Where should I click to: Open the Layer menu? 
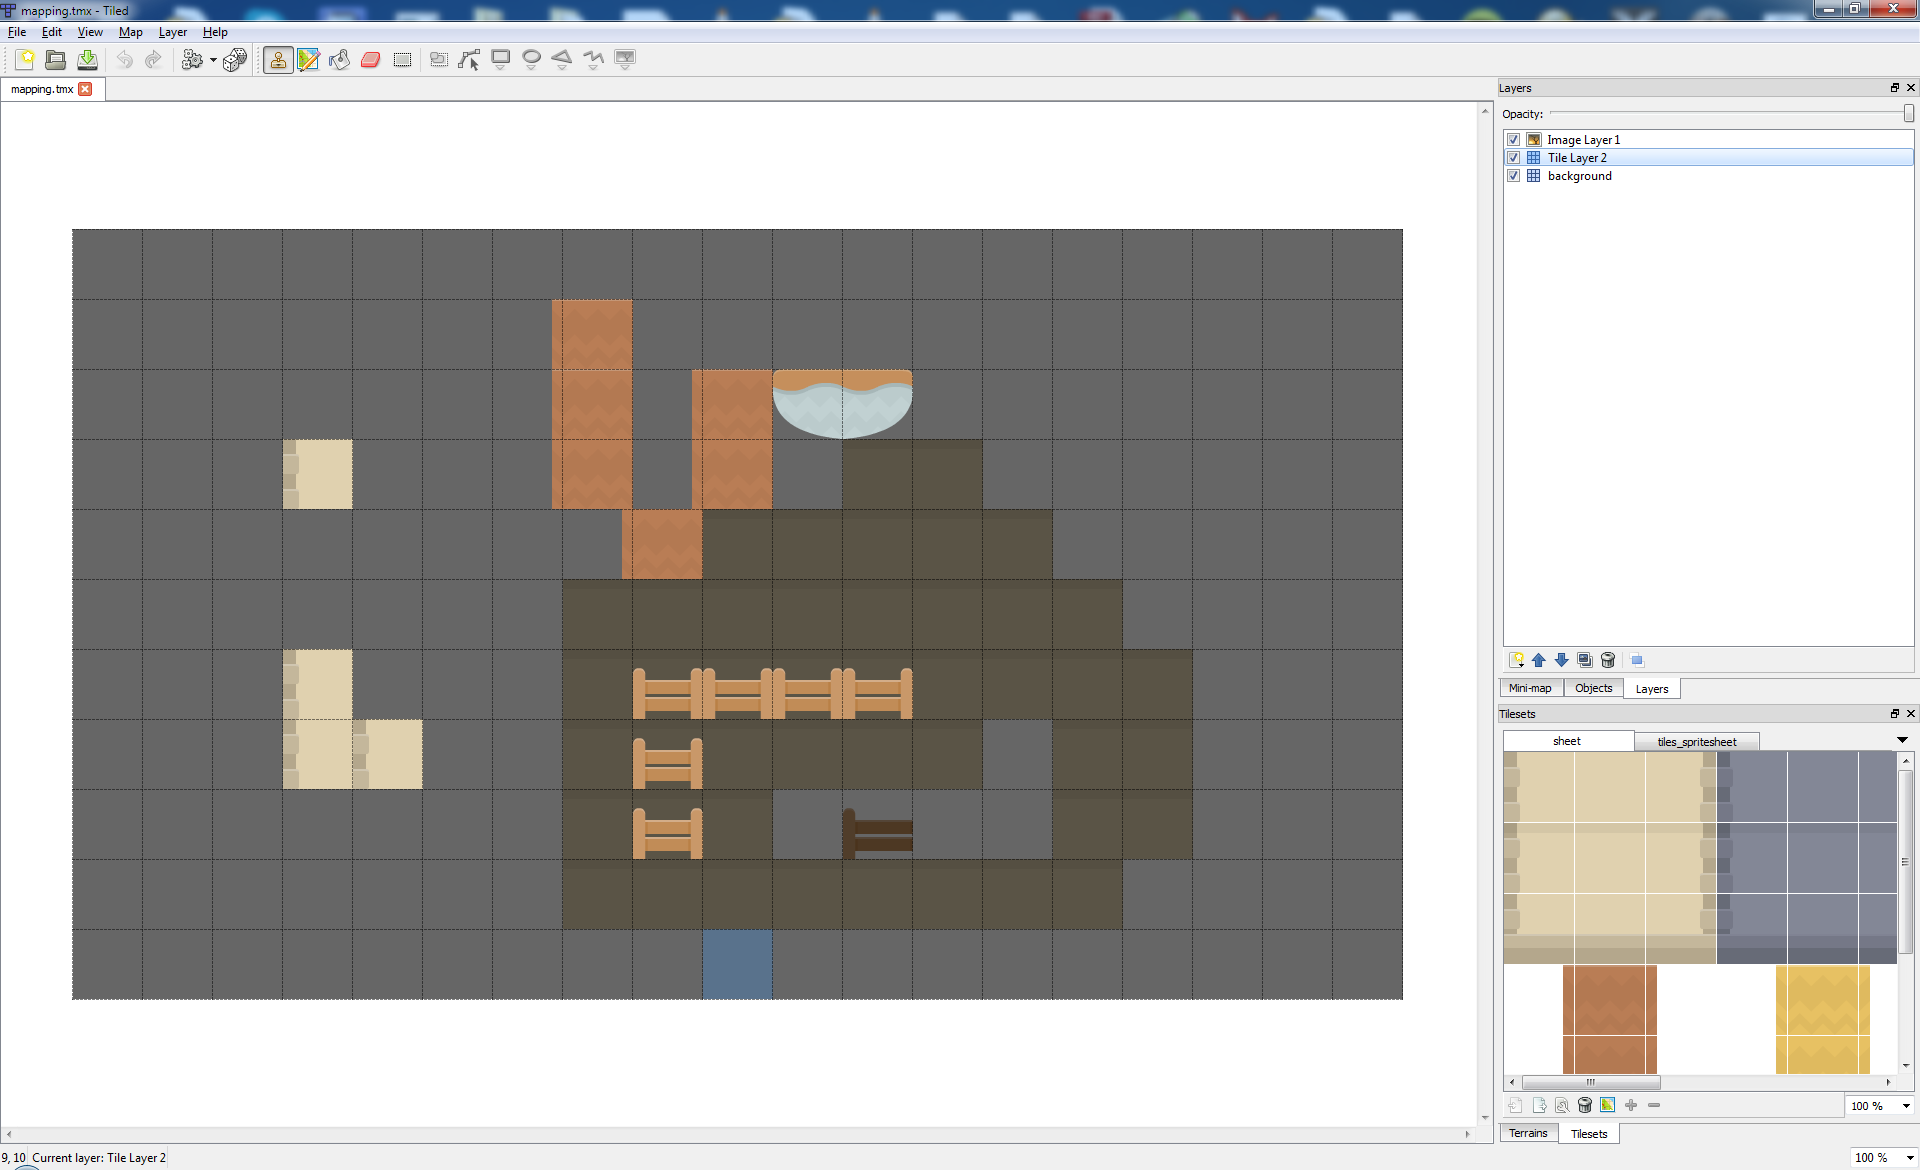coord(173,32)
